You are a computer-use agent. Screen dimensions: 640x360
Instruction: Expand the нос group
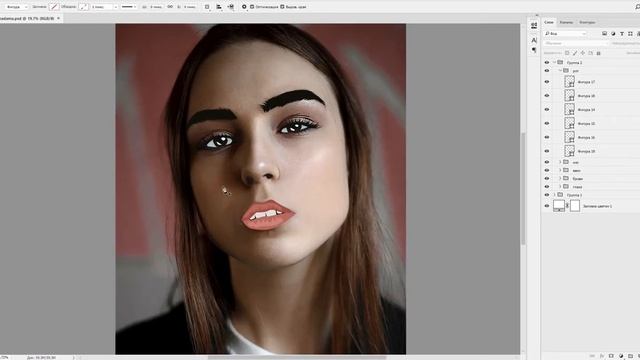pyautogui.click(x=560, y=162)
